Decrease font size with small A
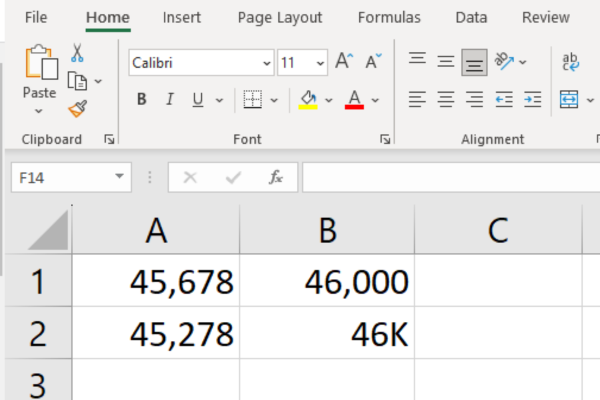 pyautogui.click(x=373, y=61)
